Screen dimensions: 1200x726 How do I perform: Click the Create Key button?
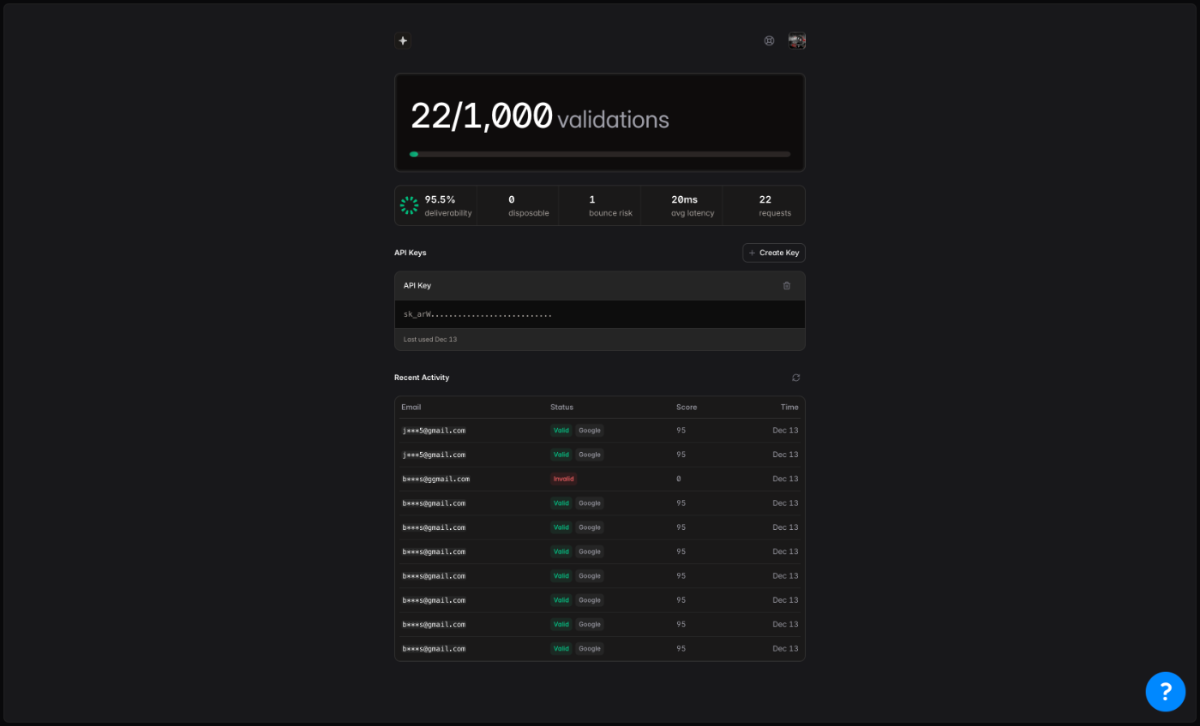pos(774,253)
